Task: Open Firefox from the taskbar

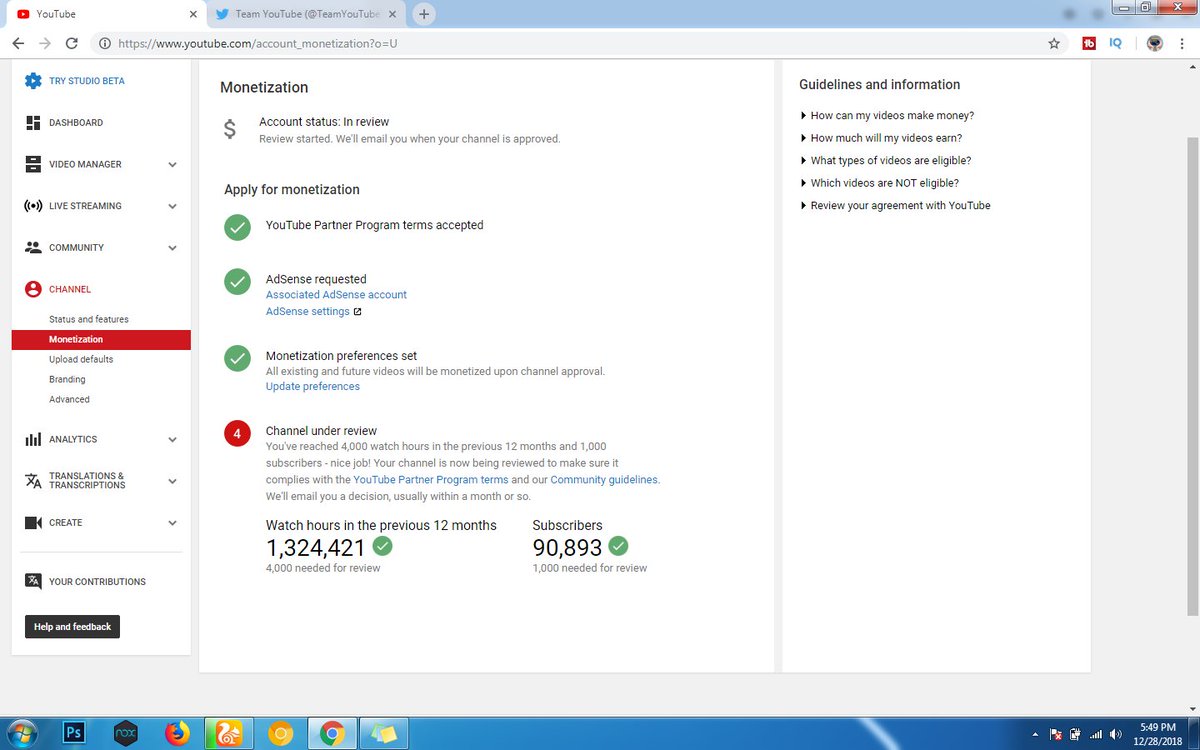Action: [x=177, y=734]
